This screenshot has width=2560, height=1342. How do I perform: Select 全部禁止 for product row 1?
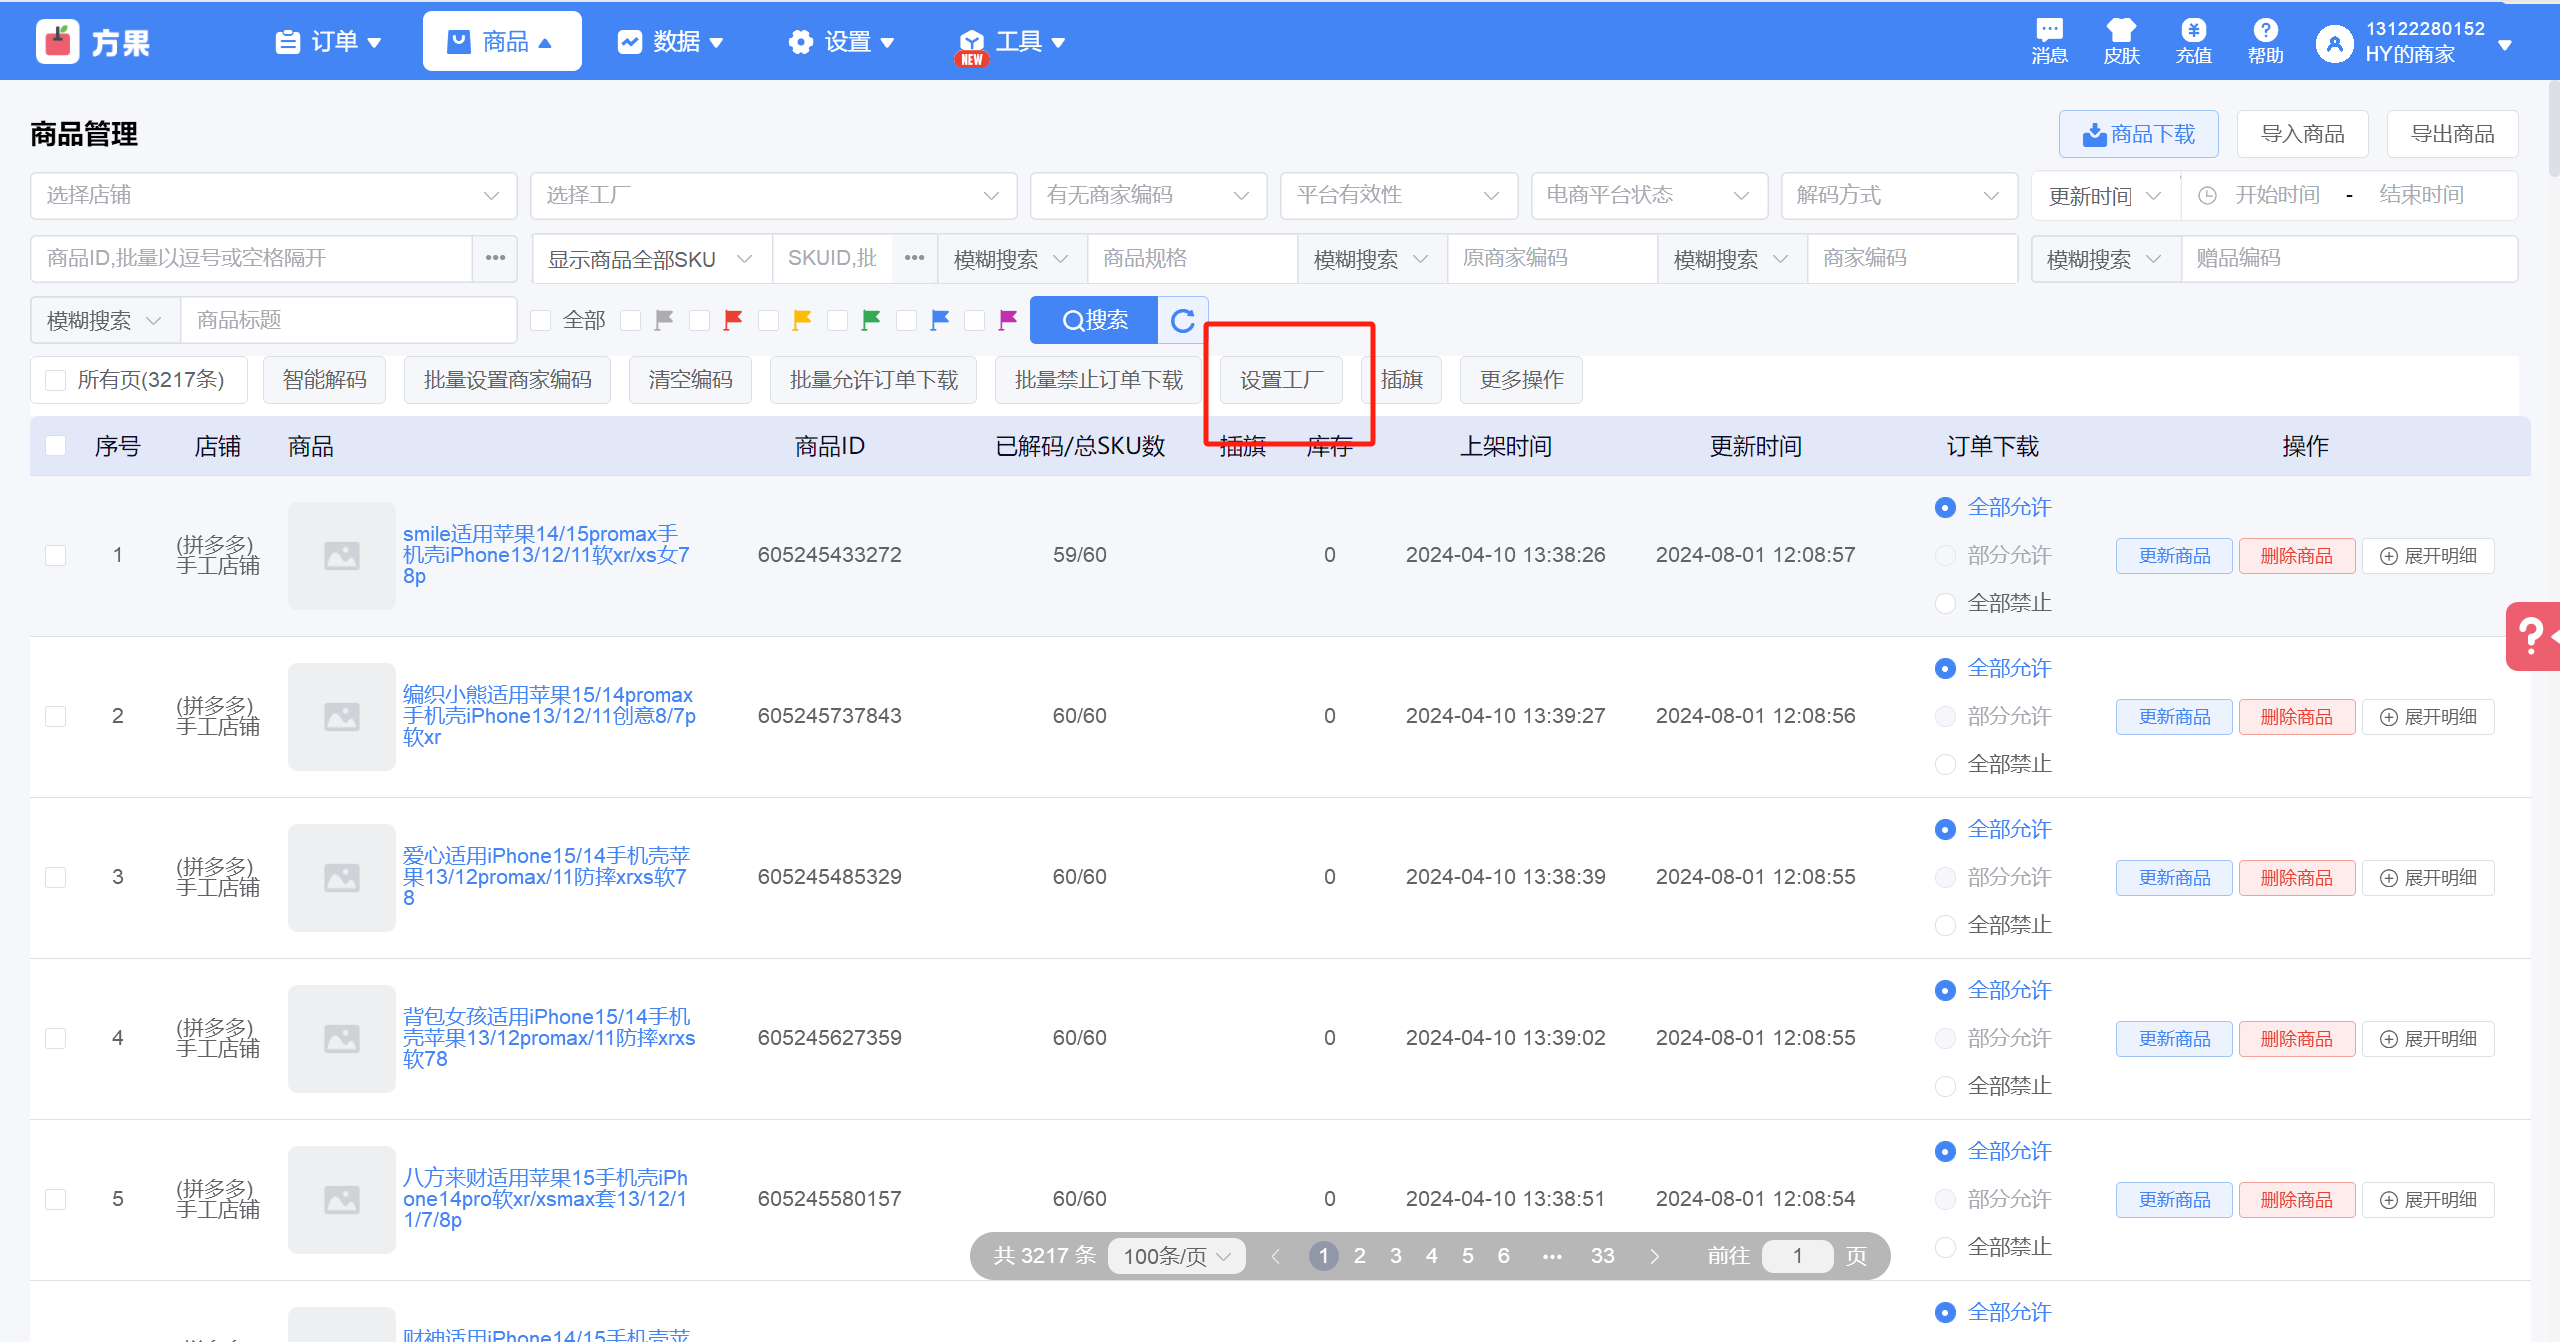pyautogui.click(x=1945, y=603)
